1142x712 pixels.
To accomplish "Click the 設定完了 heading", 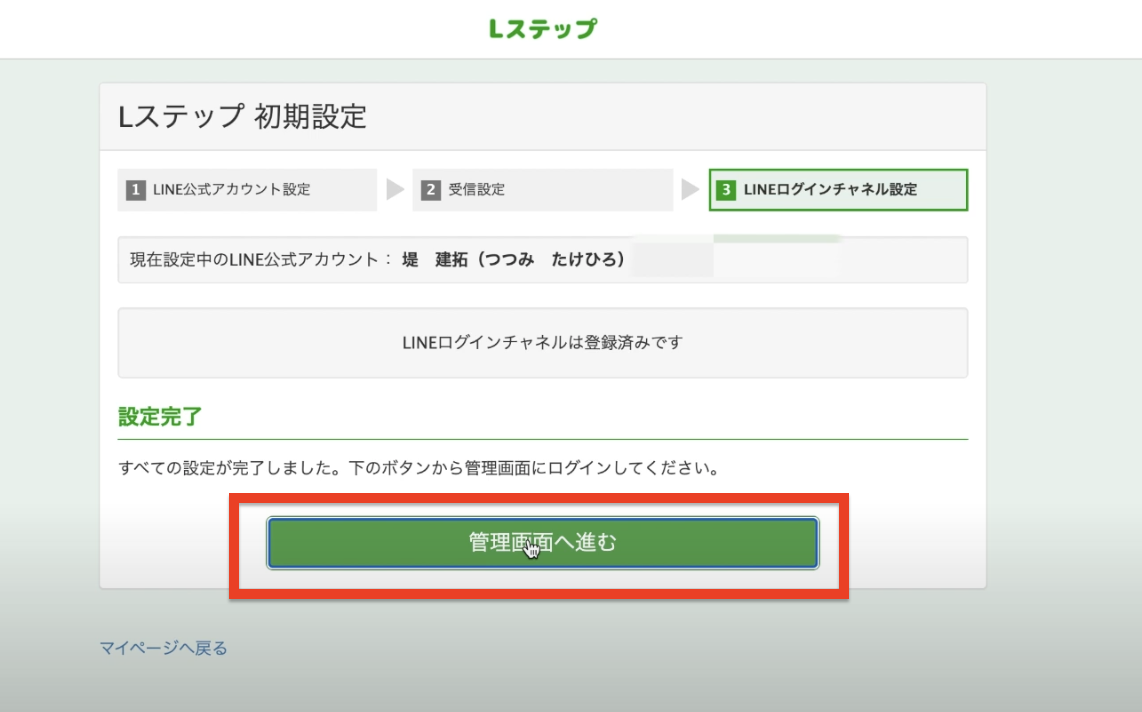I will (160, 417).
